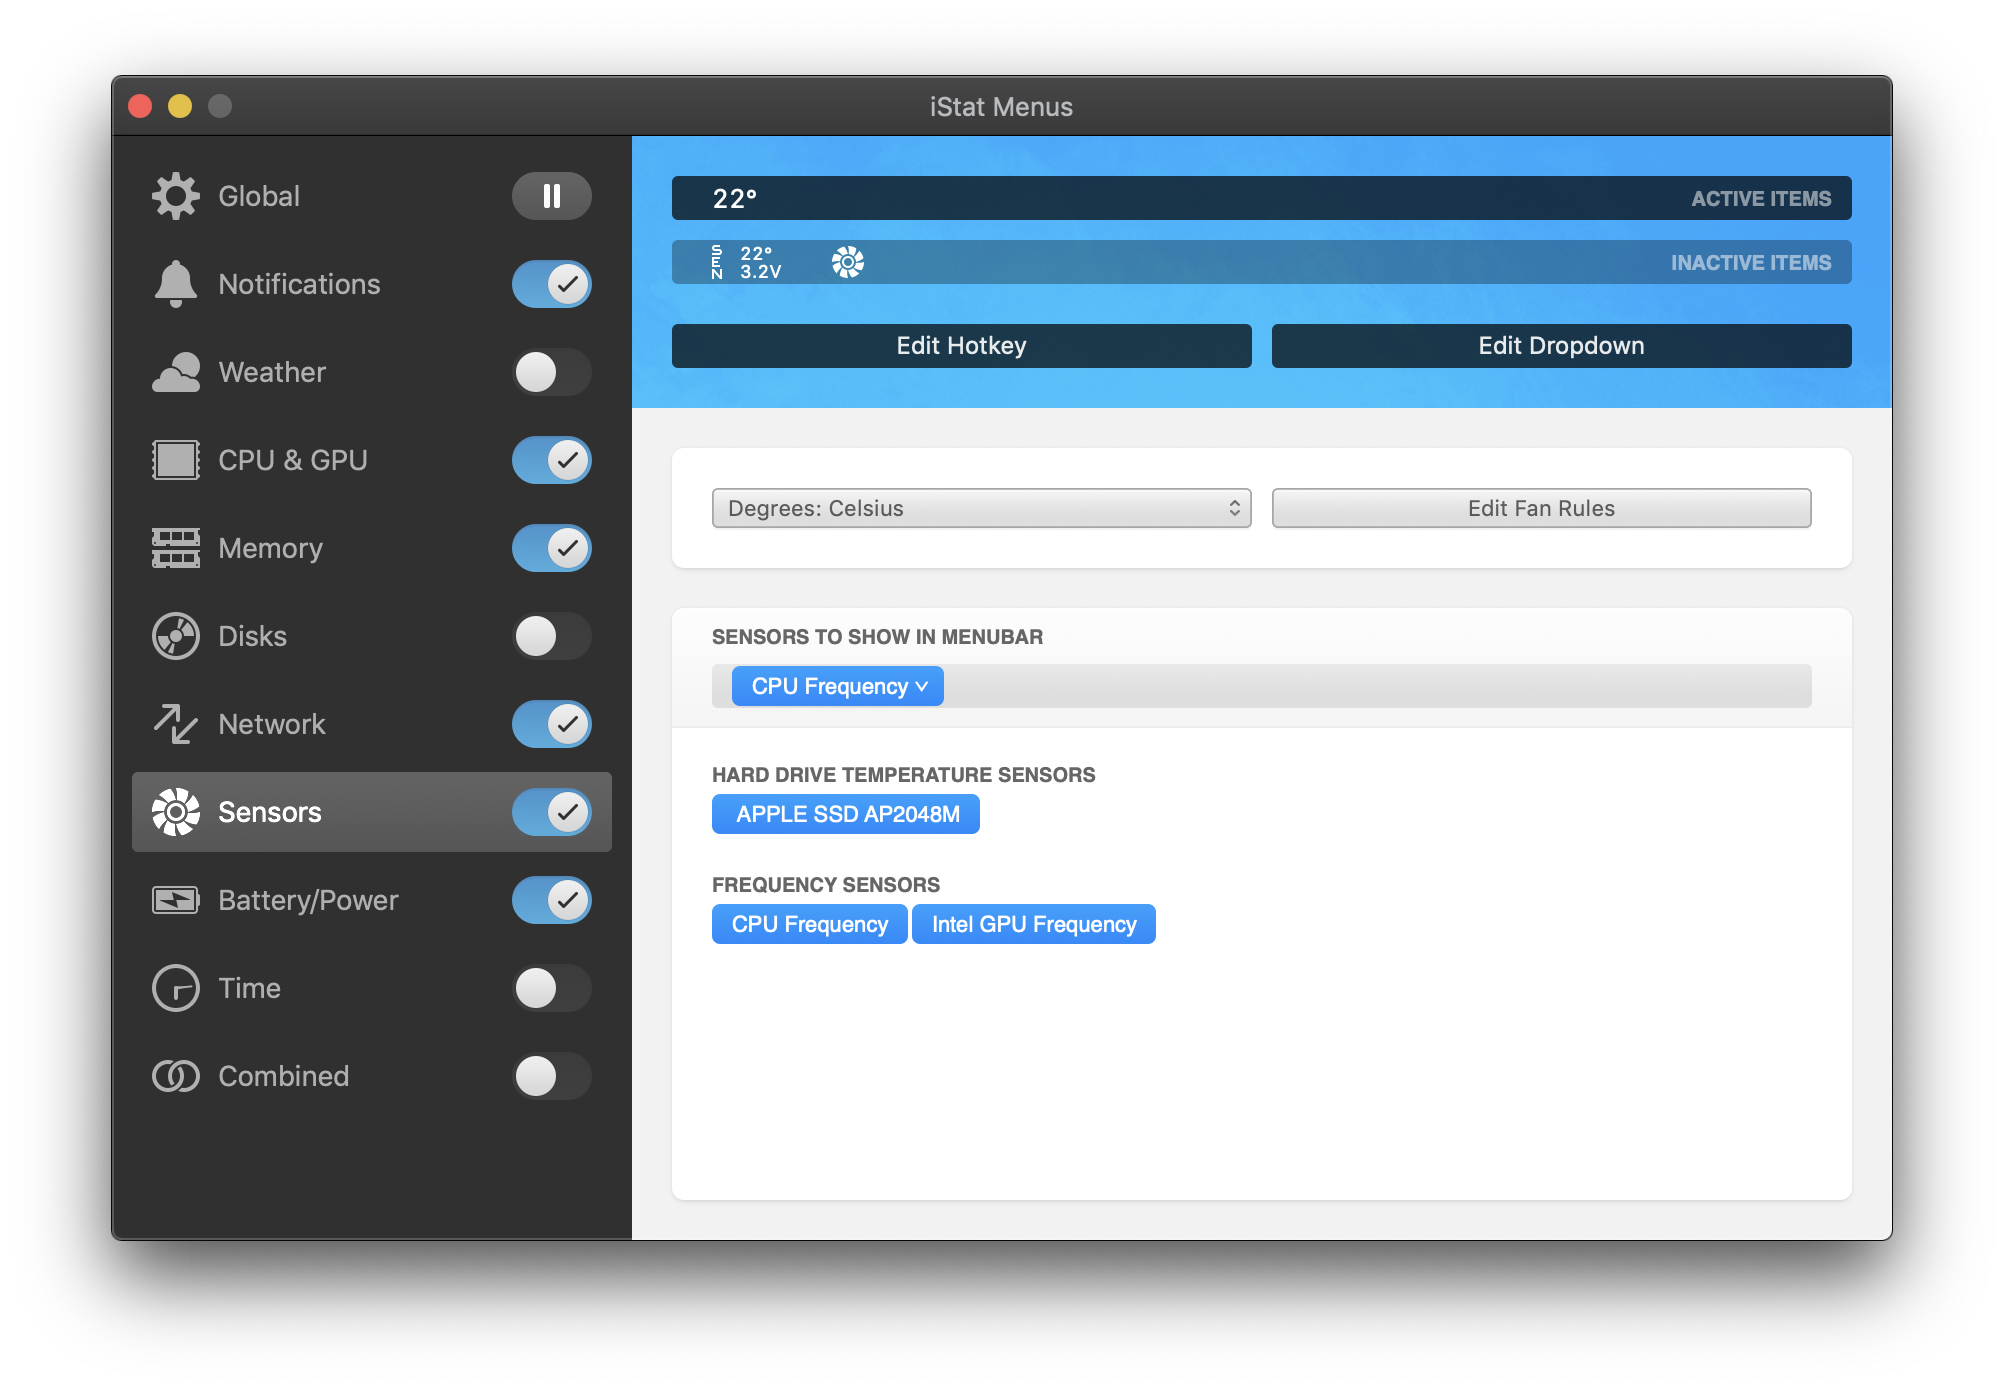Select the Disks icon in sidebar
The height and width of the screenshot is (1388, 2004).
click(x=176, y=636)
